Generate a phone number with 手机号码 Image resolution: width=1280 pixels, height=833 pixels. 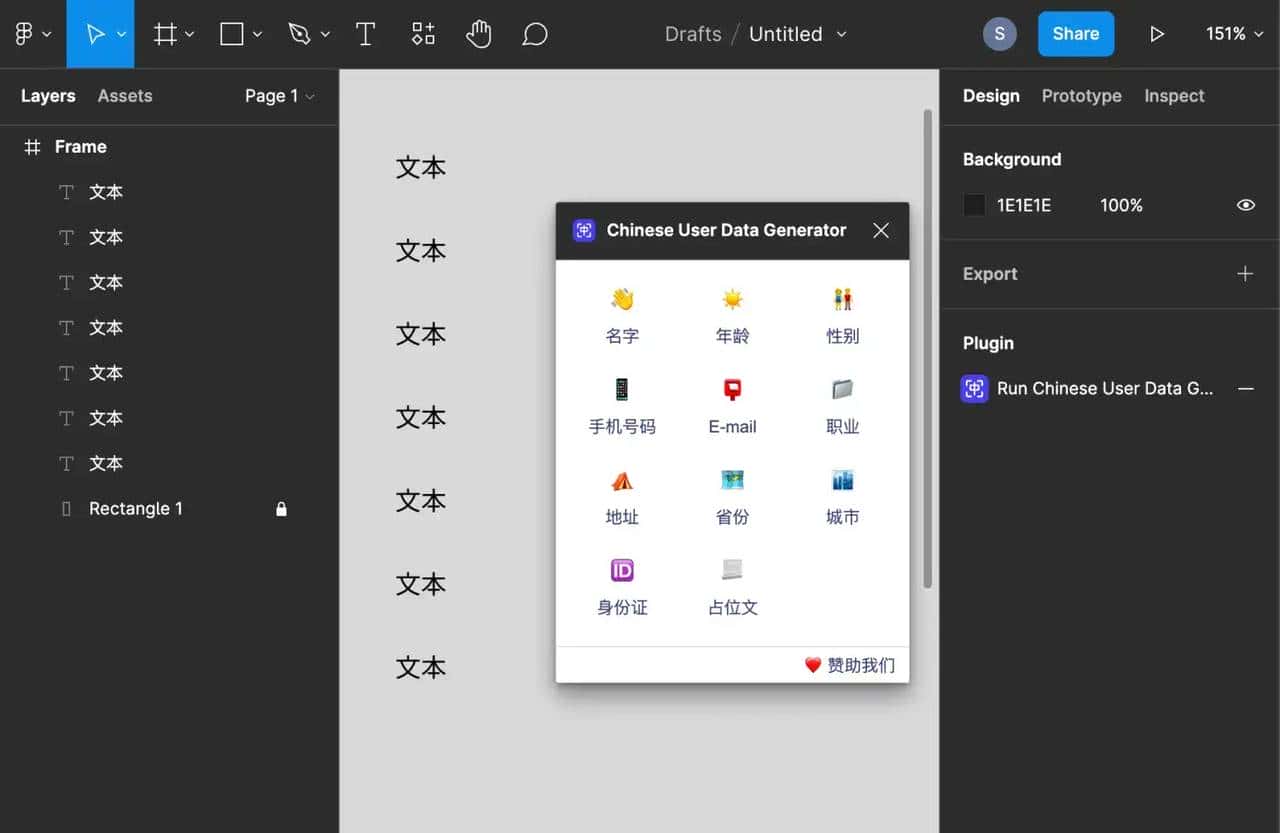(622, 406)
